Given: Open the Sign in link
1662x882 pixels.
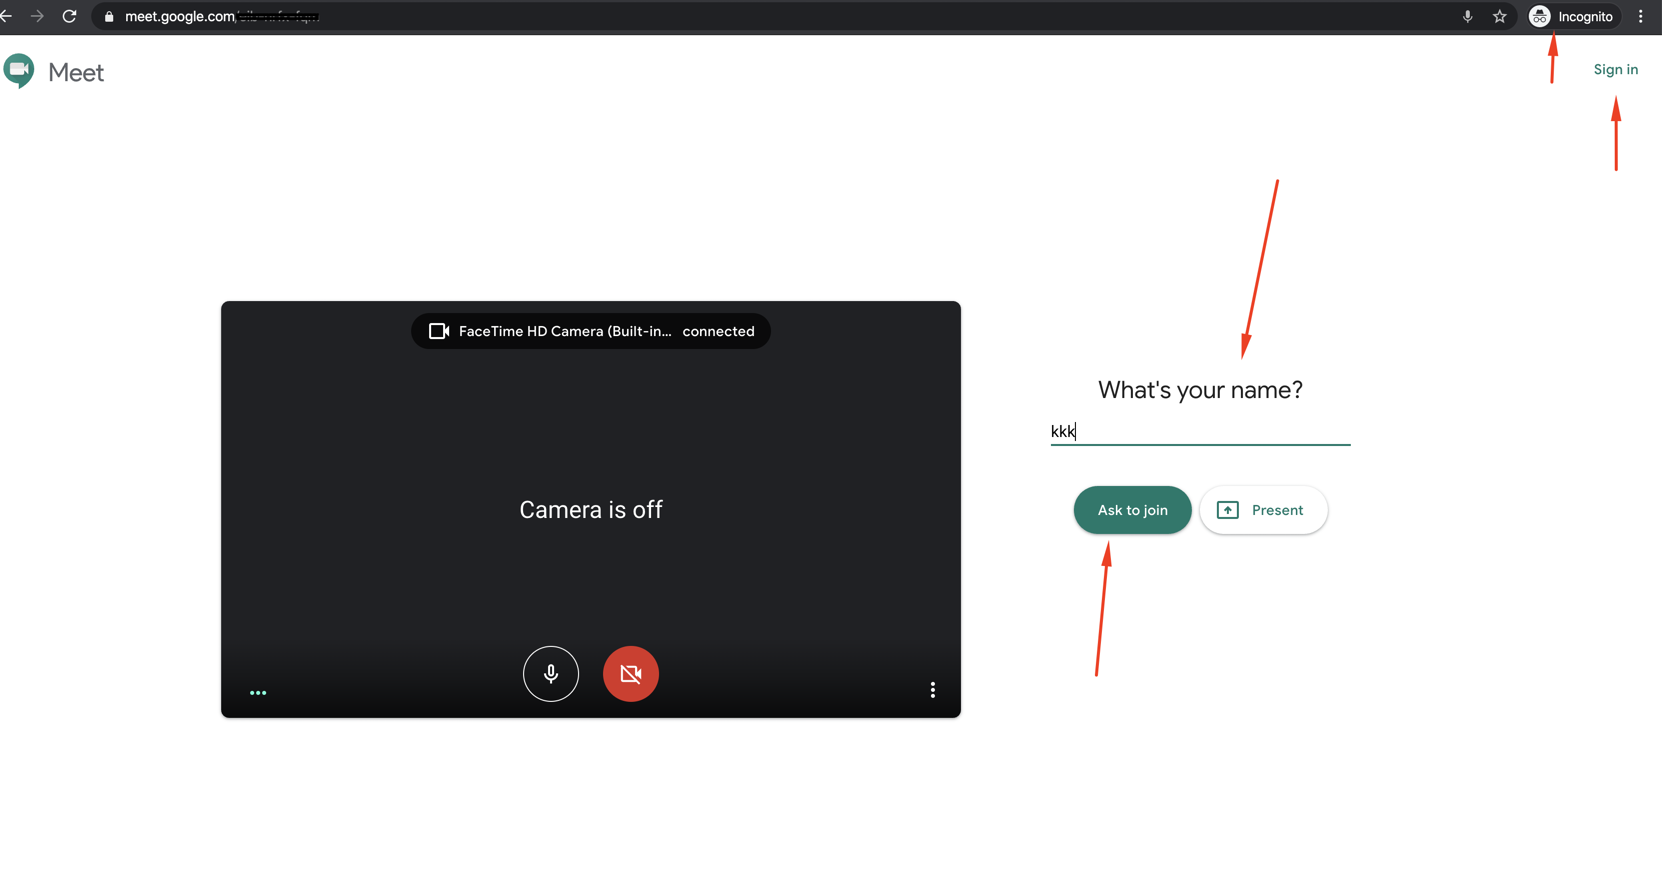Looking at the screenshot, I should (x=1615, y=69).
